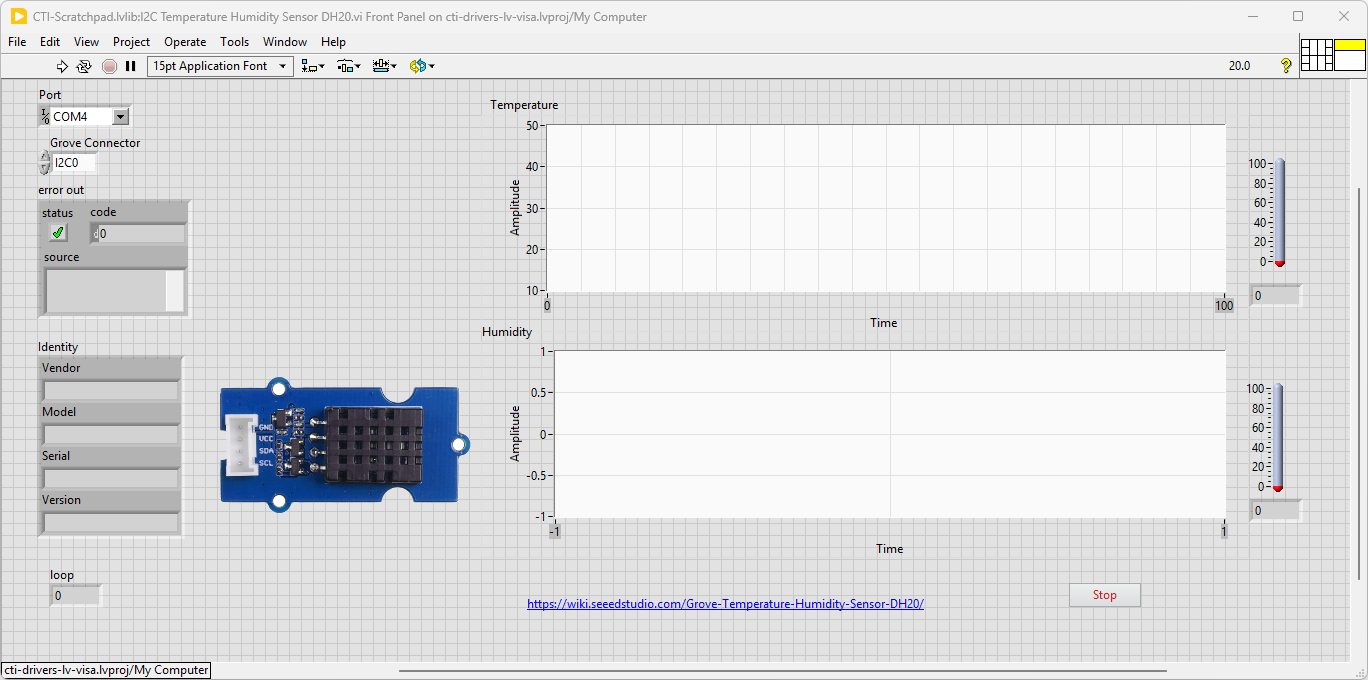The height and width of the screenshot is (680, 1368).
Task: Open the Operate menu
Action: click(185, 42)
